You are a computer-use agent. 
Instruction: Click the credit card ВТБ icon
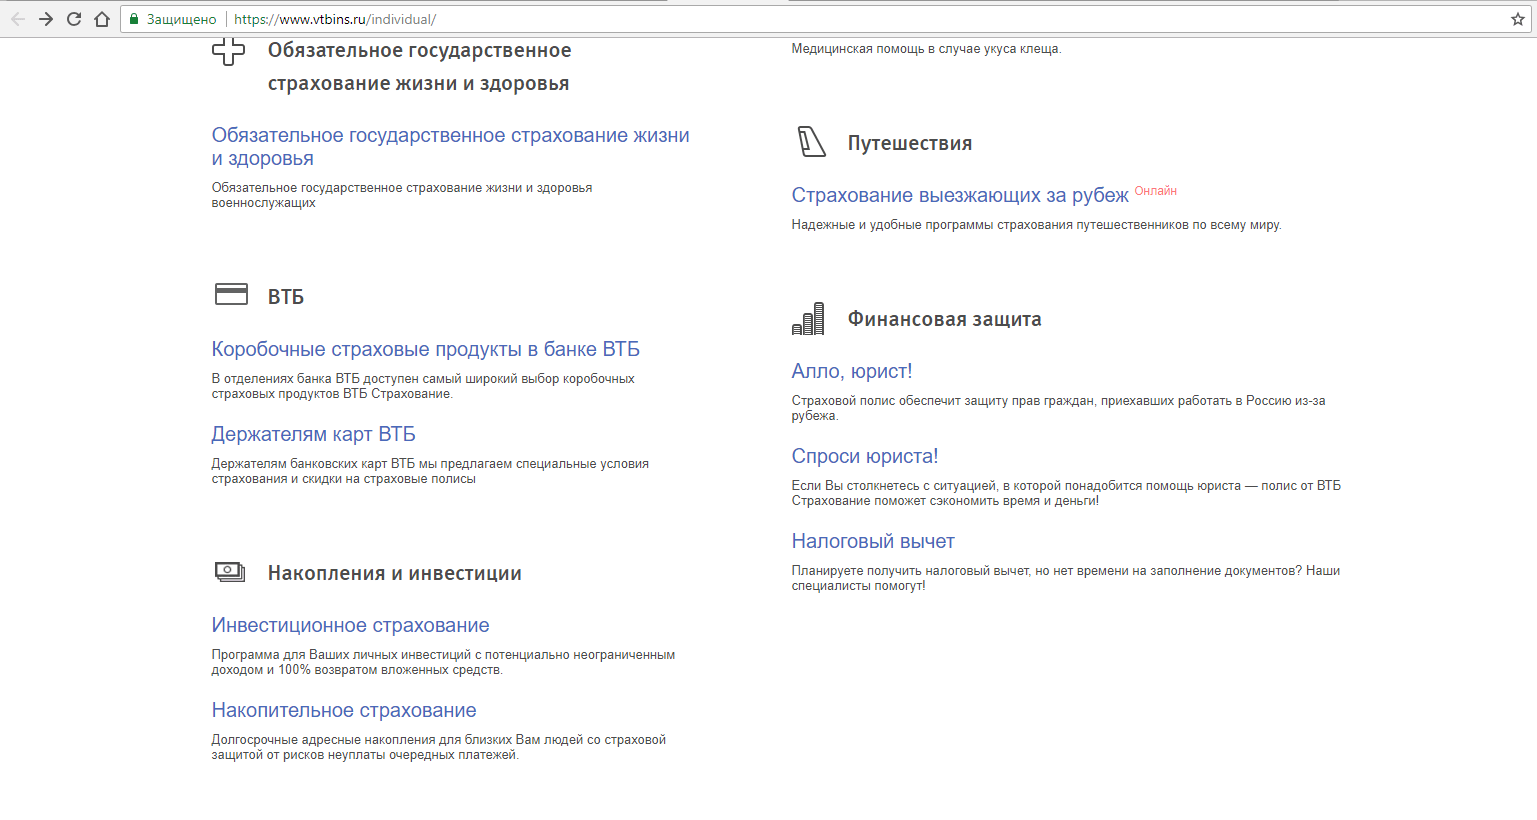231,295
